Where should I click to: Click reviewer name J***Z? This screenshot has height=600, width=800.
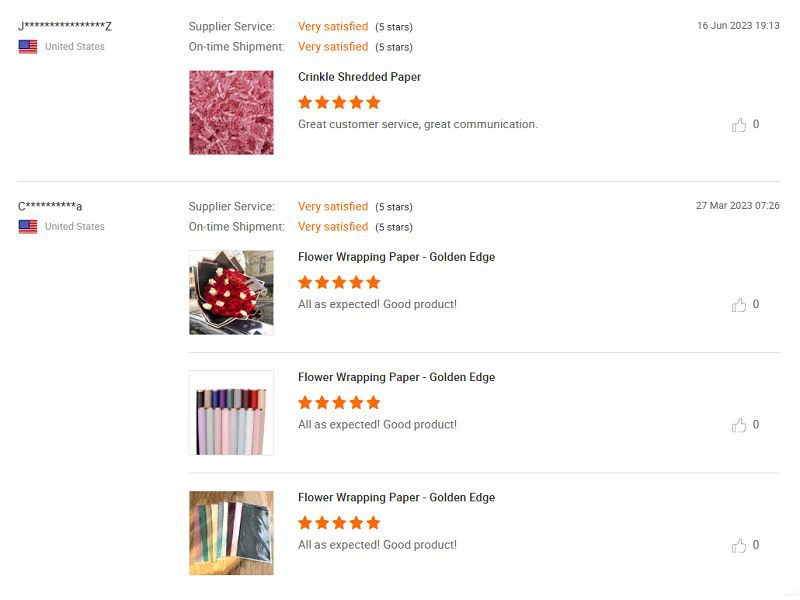pos(65,26)
